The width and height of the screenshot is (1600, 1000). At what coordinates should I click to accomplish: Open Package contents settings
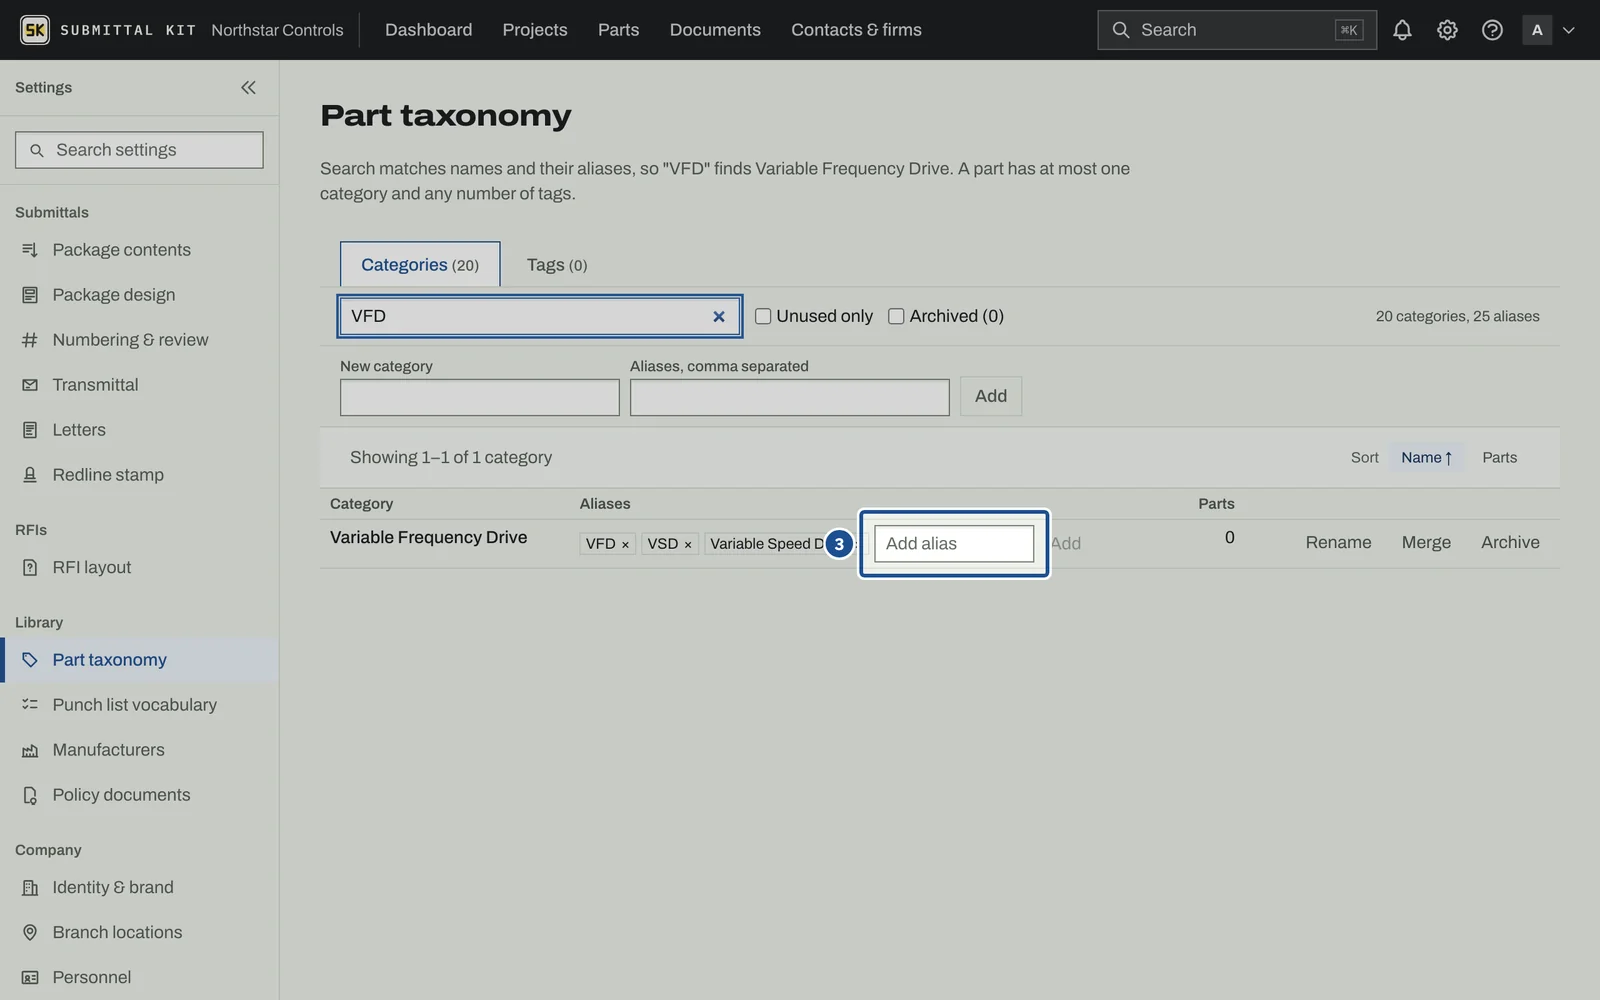pyautogui.click(x=139, y=250)
